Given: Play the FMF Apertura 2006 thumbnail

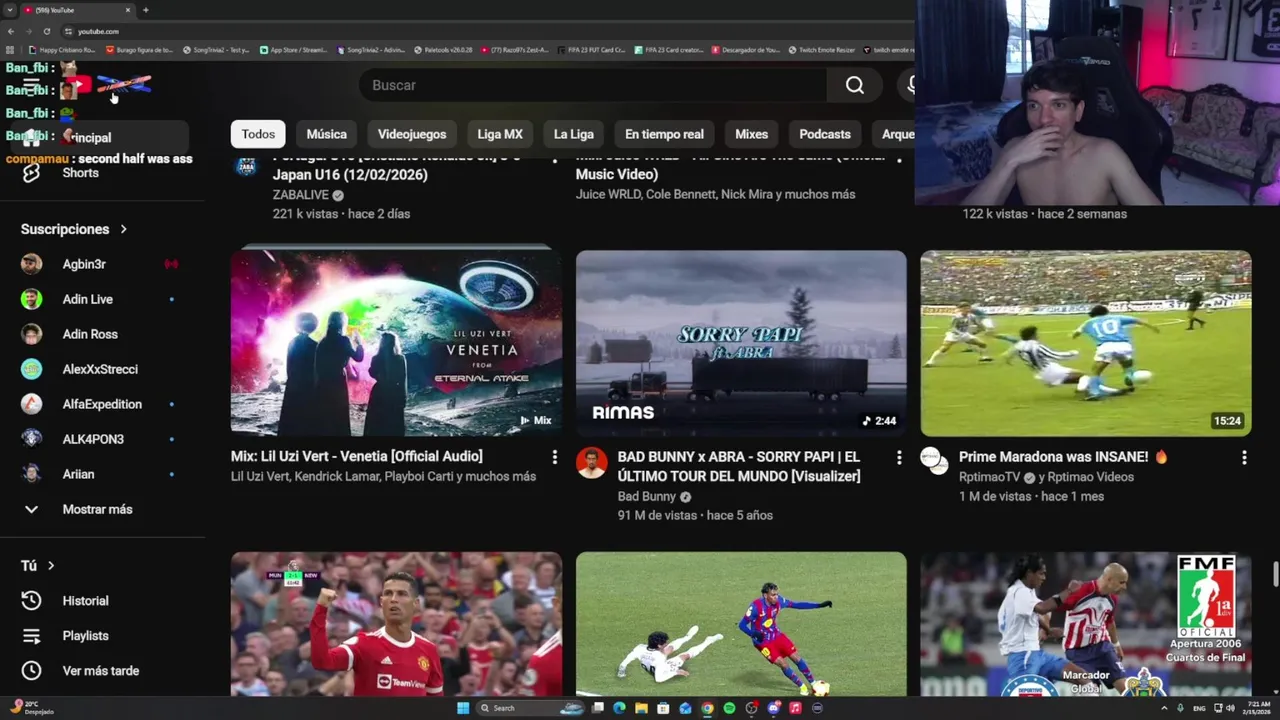Looking at the screenshot, I should tap(1086, 624).
